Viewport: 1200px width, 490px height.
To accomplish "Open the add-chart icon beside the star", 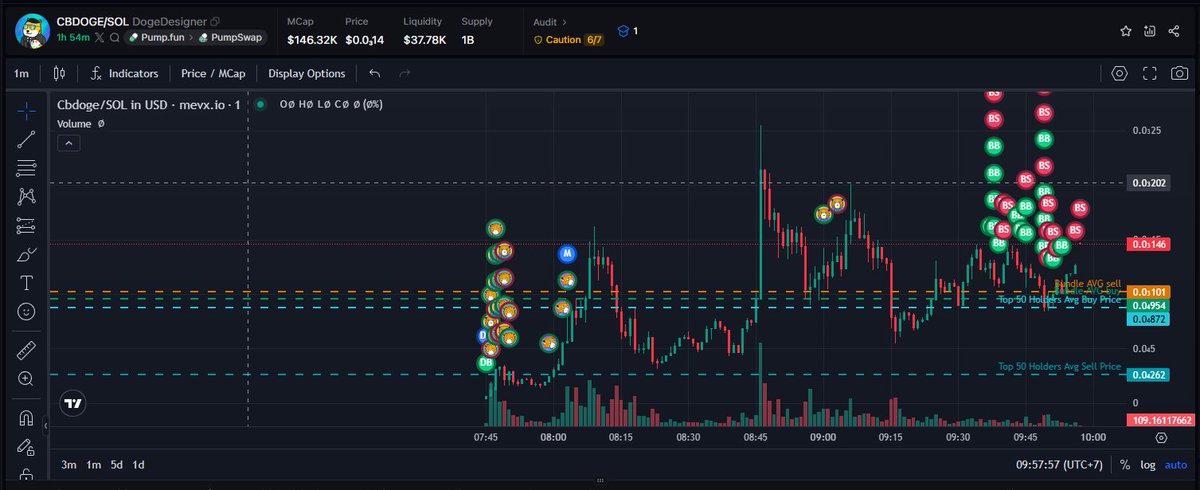I will click(1150, 31).
